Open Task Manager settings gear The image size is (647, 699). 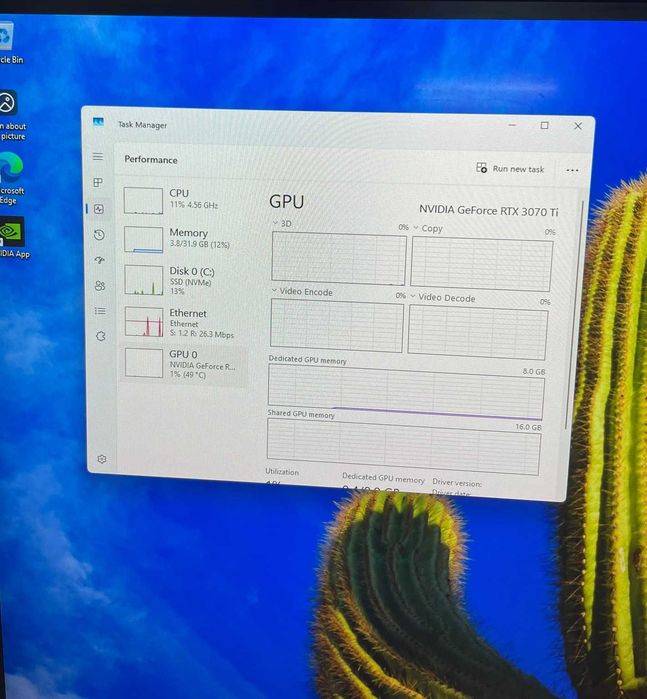(102, 459)
